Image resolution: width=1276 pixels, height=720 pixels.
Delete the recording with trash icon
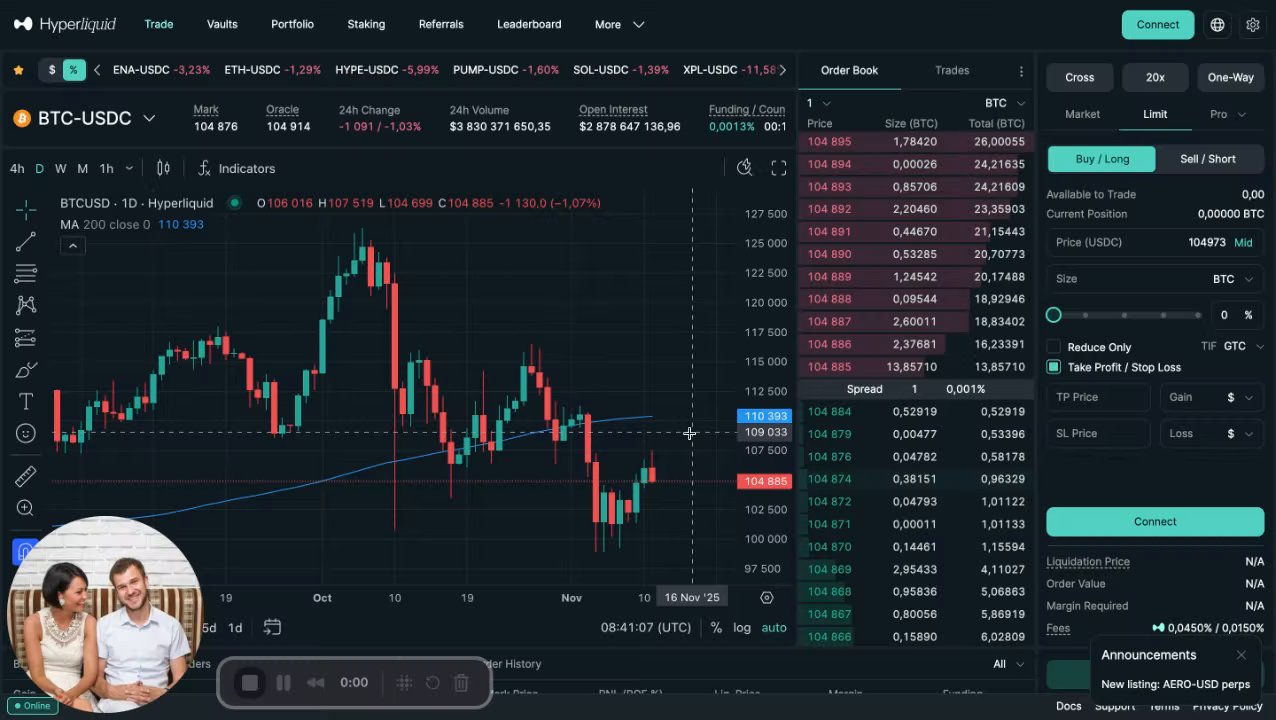pyautogui.click(x=461, y=683)
